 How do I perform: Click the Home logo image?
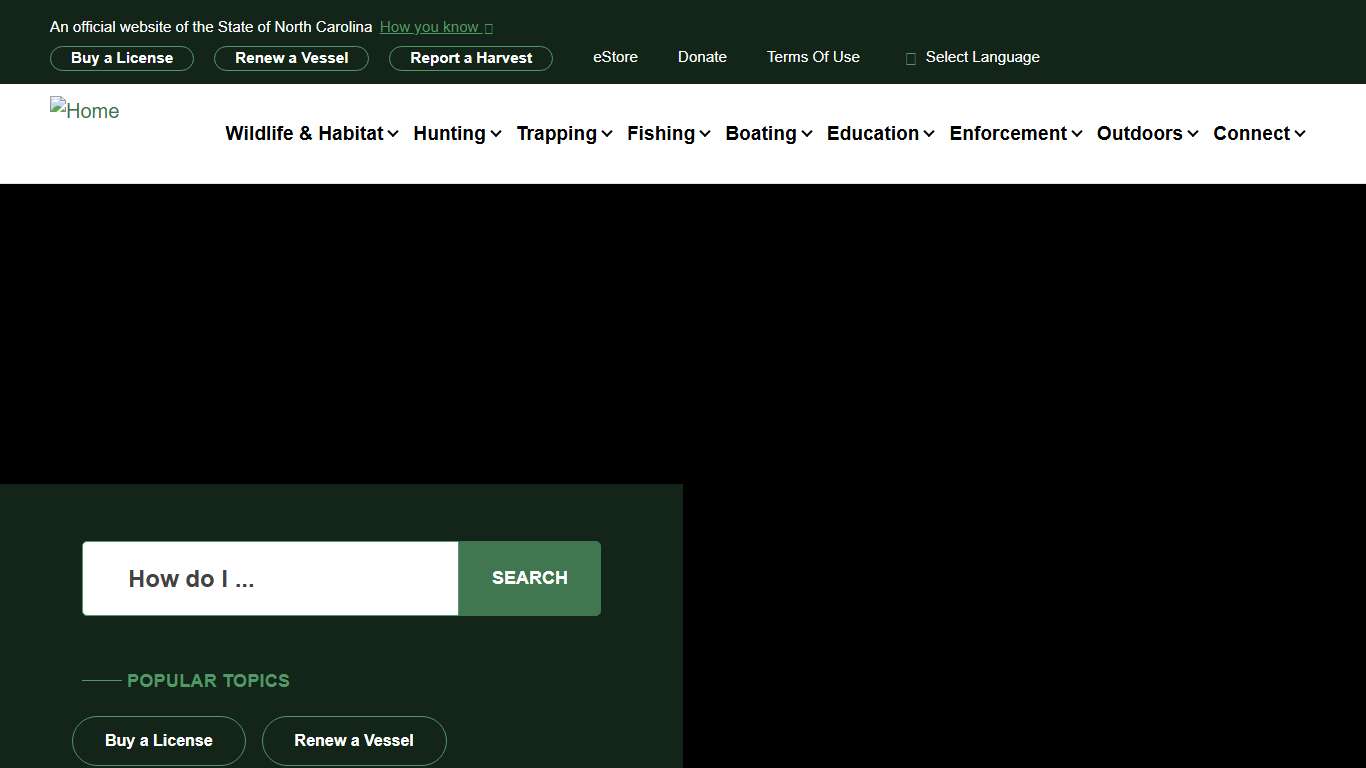(x=84, y=110)
